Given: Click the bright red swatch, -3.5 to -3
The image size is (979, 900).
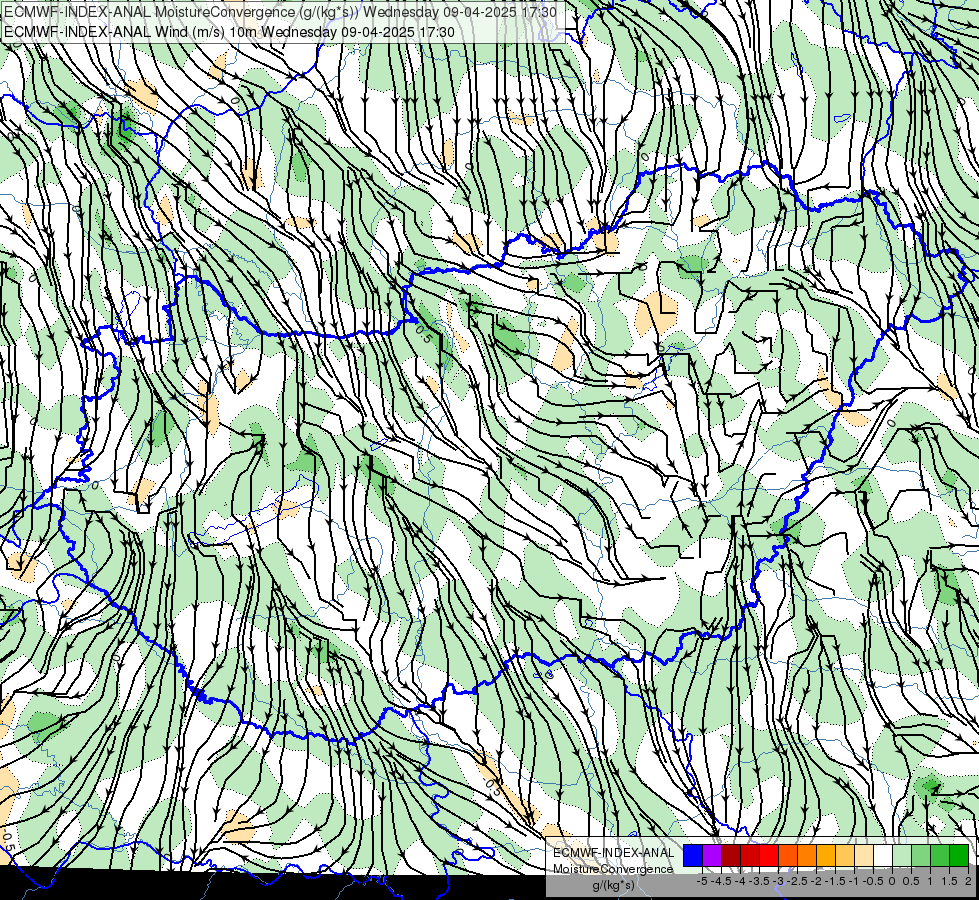Looking at the screenshot, I should (x=769, y=856).
